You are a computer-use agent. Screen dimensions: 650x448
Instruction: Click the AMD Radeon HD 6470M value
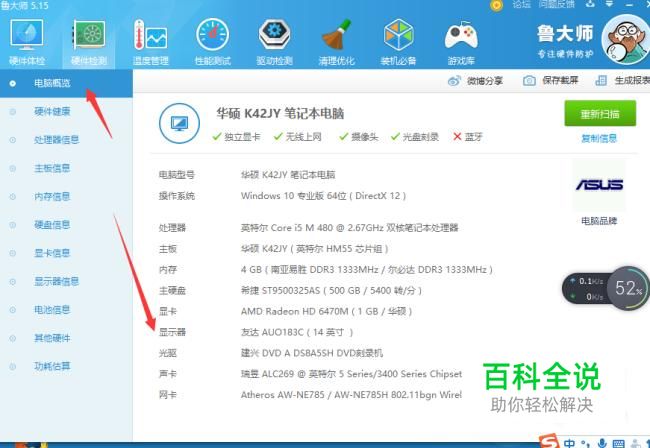(x=327, y=311)
